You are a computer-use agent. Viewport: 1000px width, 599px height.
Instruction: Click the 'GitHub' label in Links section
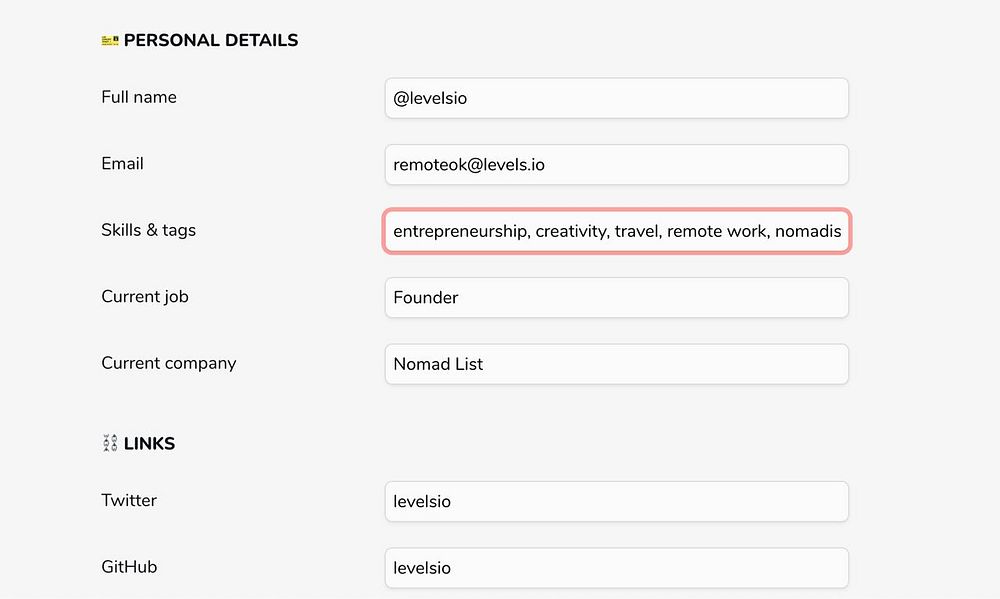click(x=129, y=567)
